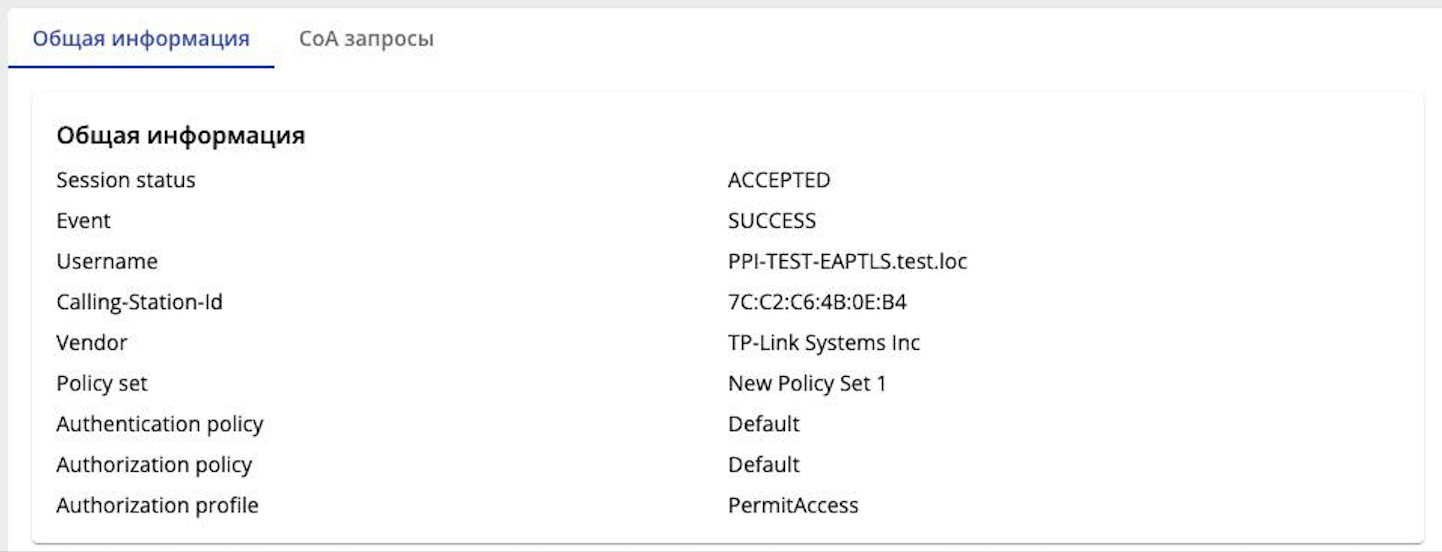The height and width of the screenshot is (552, 1442).
Task: Click the Vendor field label
Action: pos(92,343)
